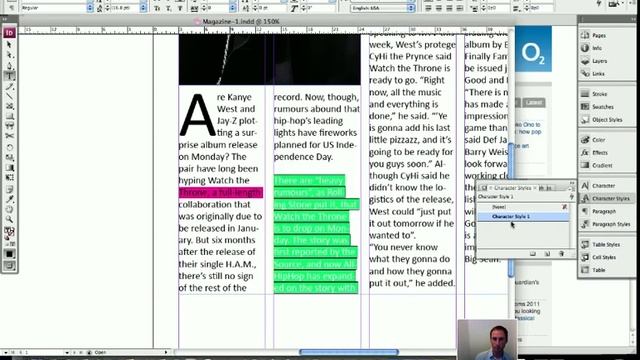Image resolution: width=640 pixels, height=360 pixels.
Task: Click the Apply Color swatch in toolbox
Action: pos(9,254)
